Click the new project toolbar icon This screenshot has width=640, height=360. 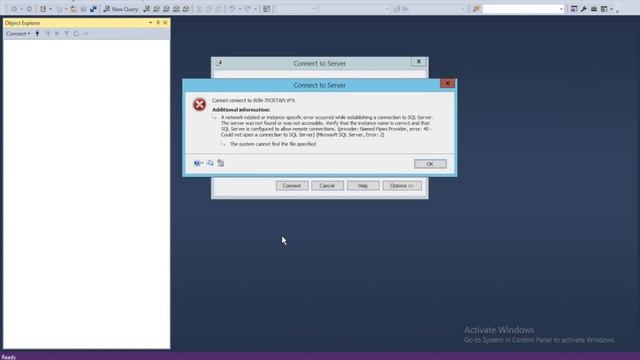[x=43, y=9]
